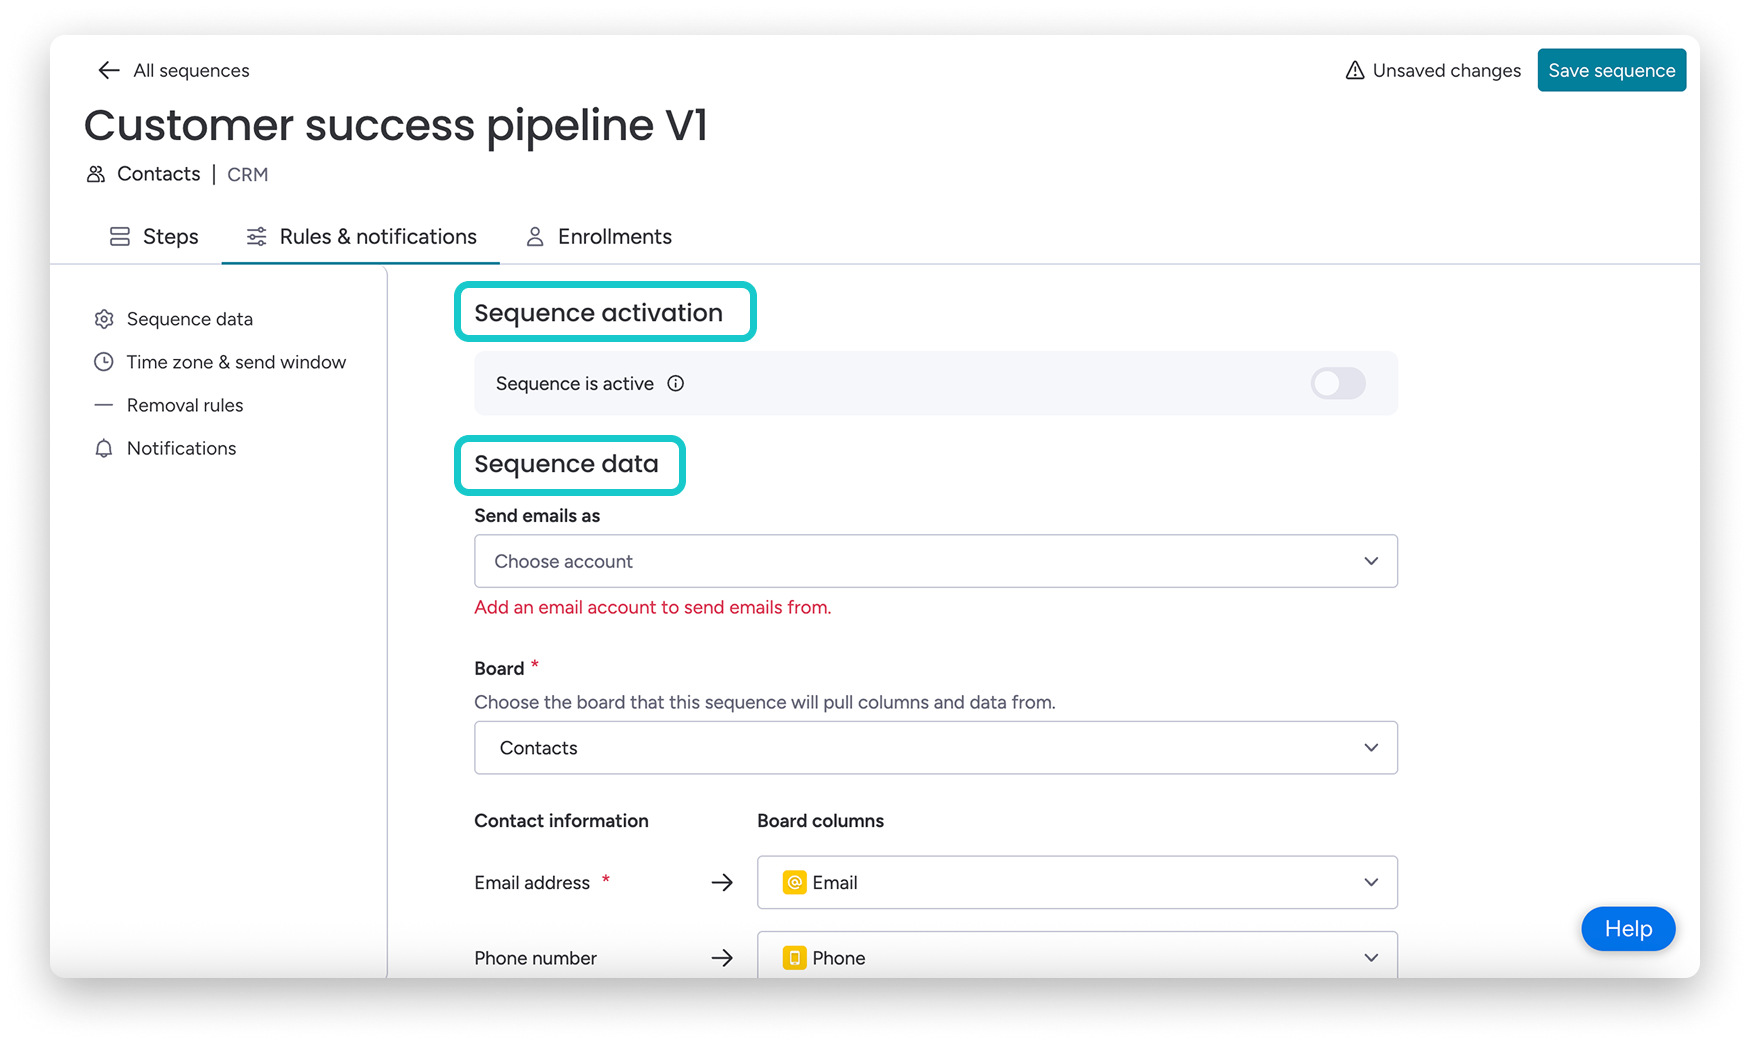The image size is (1750, 1043).
Task: Open the Phone number board column dropdown
Action: pyautogui.click(x=1077, y=957)
